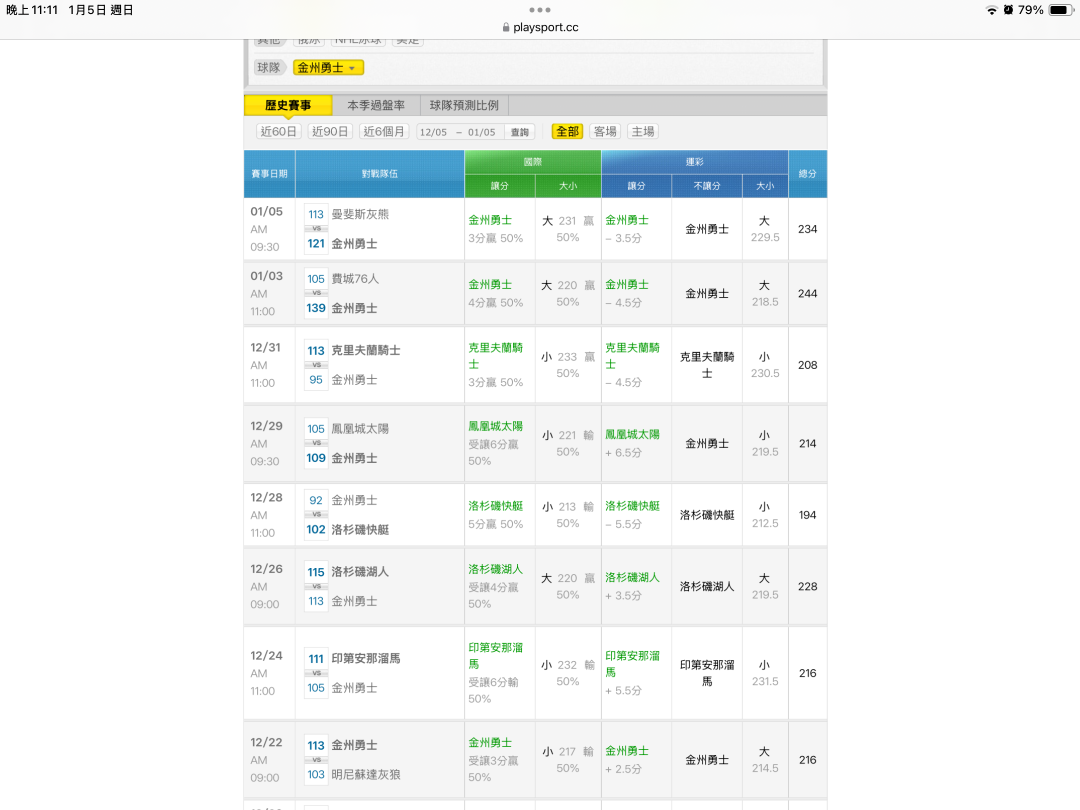
Task: Select 全部 venue filter
Action: (568, 132)
